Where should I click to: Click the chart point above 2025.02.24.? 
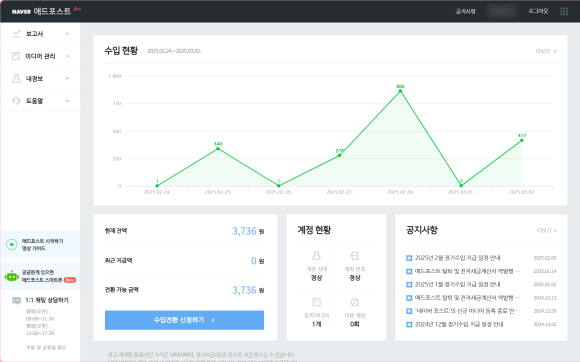point(157,186)
